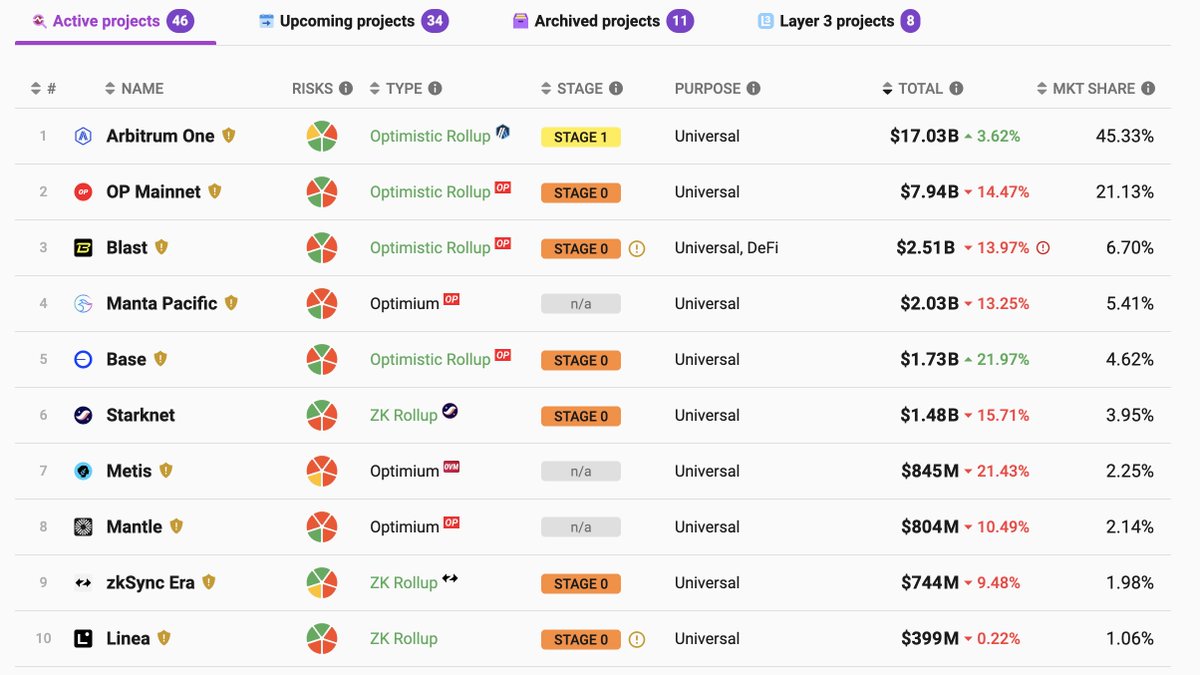Click the 45.33% market share value

(1125, 136)
